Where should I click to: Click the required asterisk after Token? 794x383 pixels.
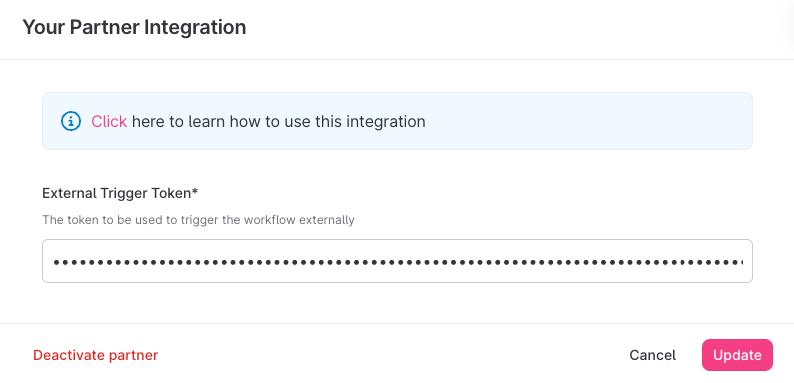pyautogui.click(x=195, y=192)
